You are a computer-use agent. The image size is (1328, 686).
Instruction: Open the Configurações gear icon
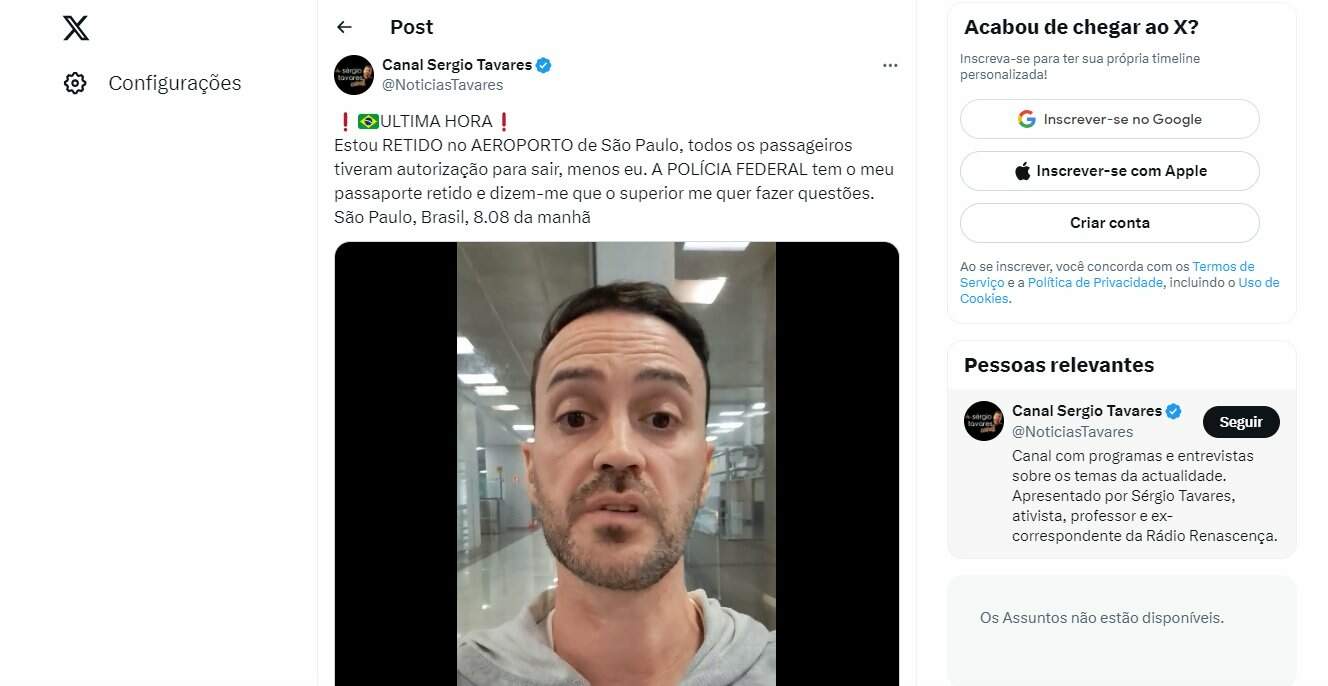[75, 83]
